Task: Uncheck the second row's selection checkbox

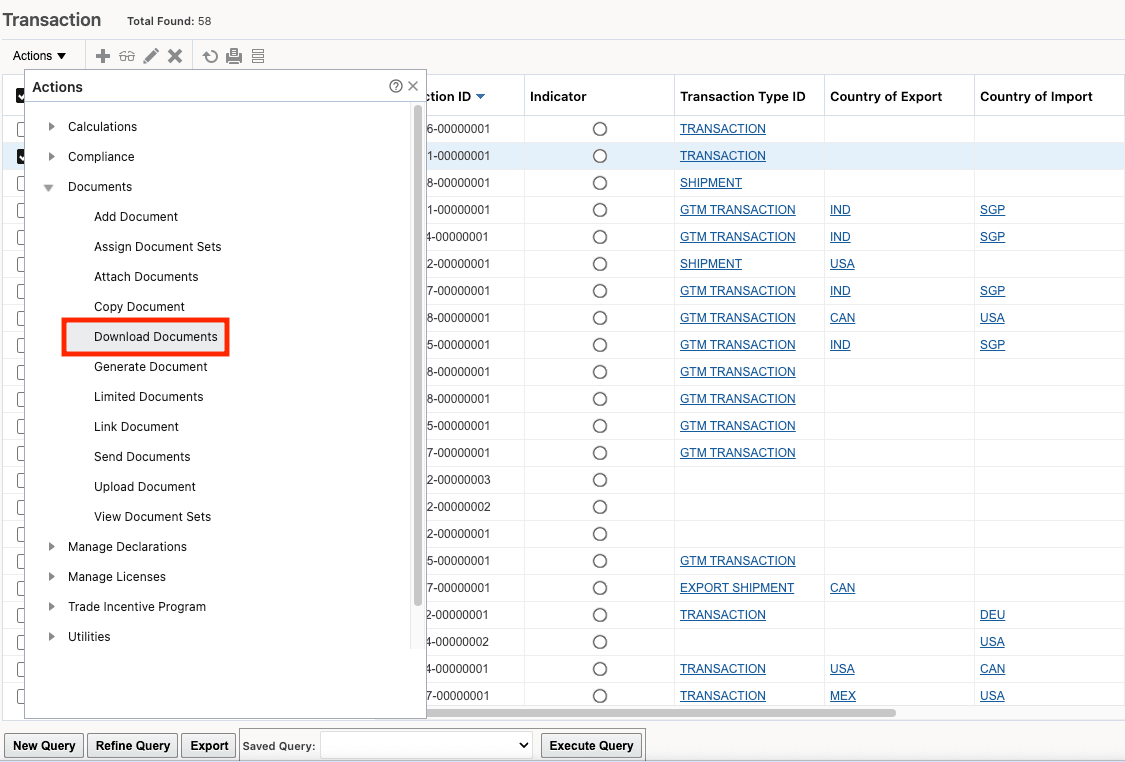Action: 22,156
